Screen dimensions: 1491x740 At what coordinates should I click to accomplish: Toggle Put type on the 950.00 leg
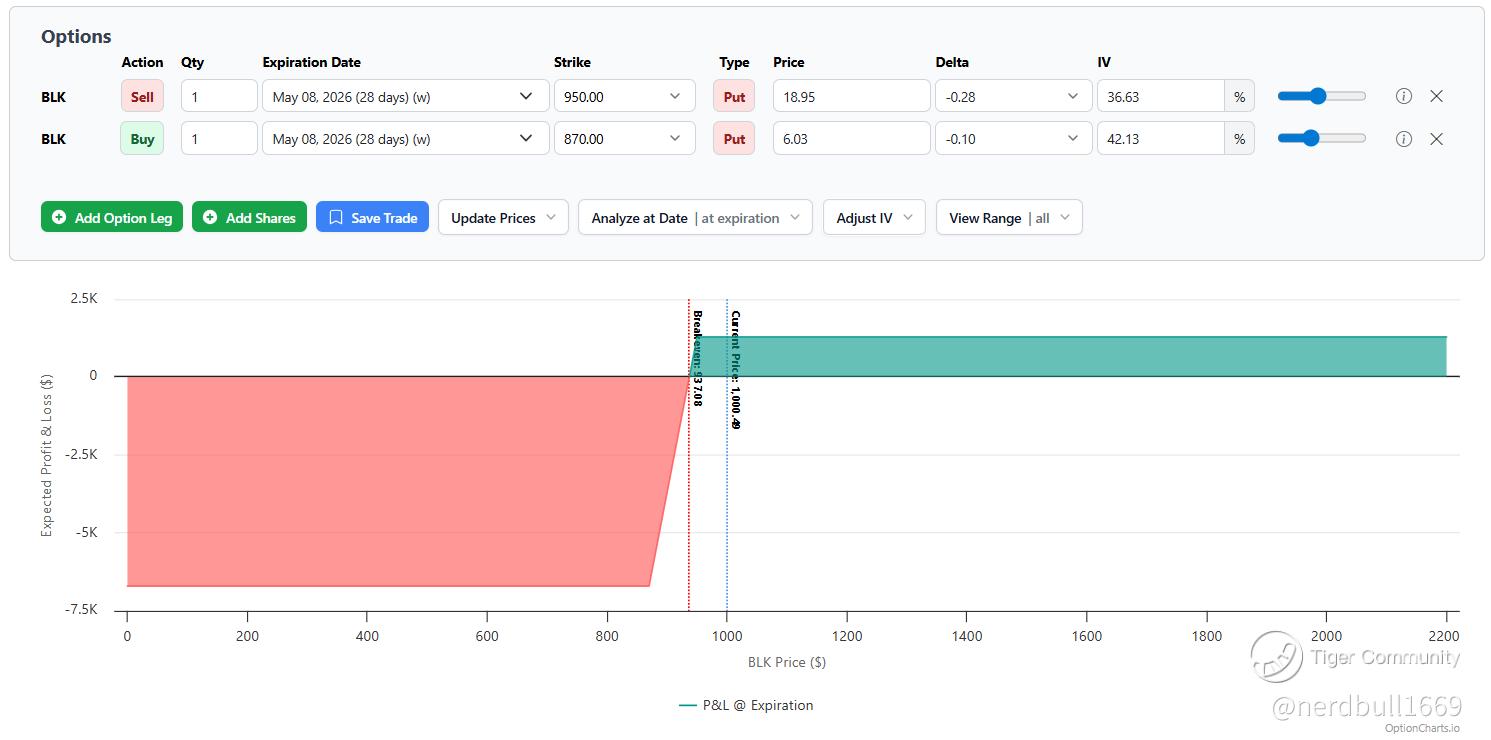click(x=734, y=97)
